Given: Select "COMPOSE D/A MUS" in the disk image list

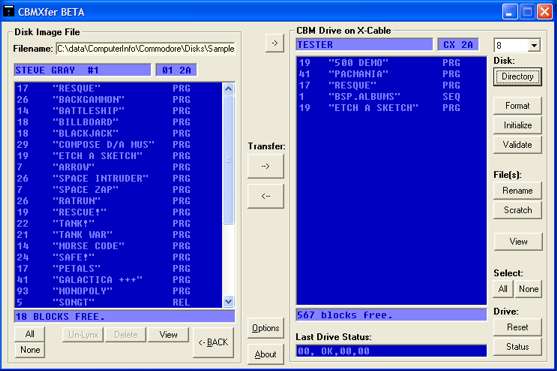Looking at the screenshot, I should click(118, 145).
